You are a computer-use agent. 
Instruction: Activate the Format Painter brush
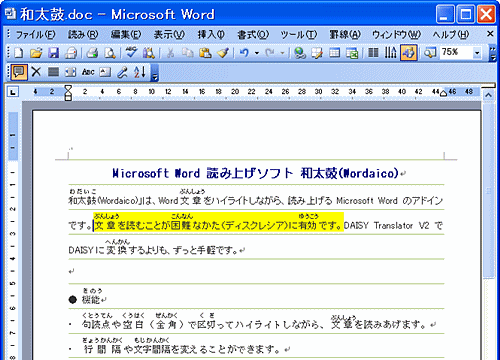tap(223, 53)
